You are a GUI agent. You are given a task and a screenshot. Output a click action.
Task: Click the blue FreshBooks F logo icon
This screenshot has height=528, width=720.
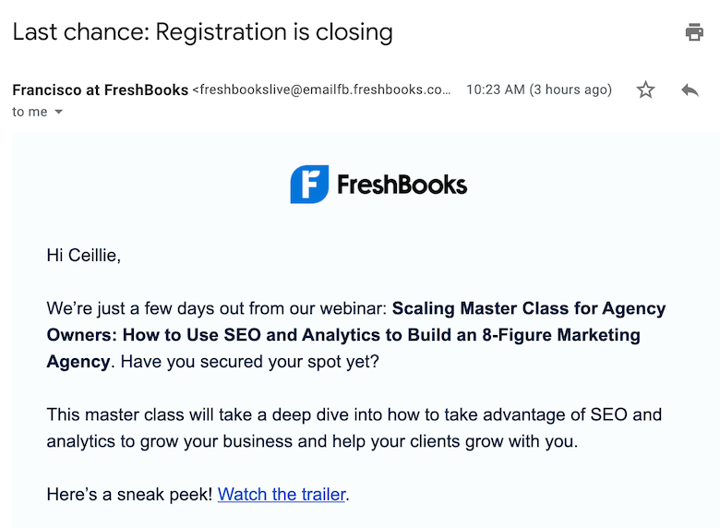click(309, 184)
